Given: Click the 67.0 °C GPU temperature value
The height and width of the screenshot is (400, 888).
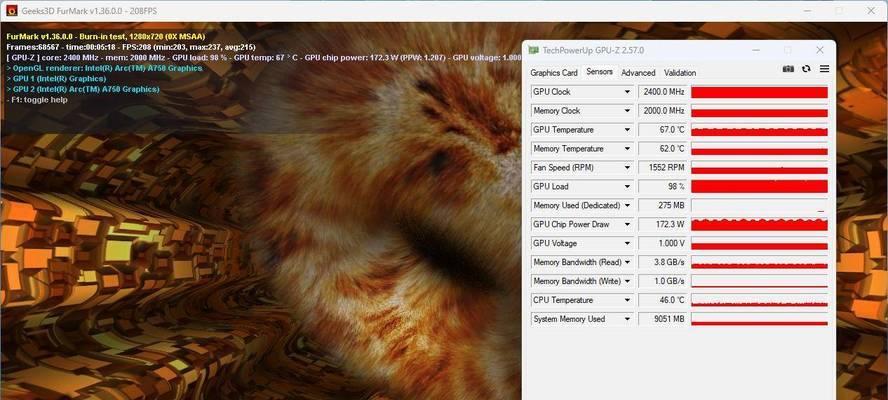Looking at the screenshot, I should point(663,130).
